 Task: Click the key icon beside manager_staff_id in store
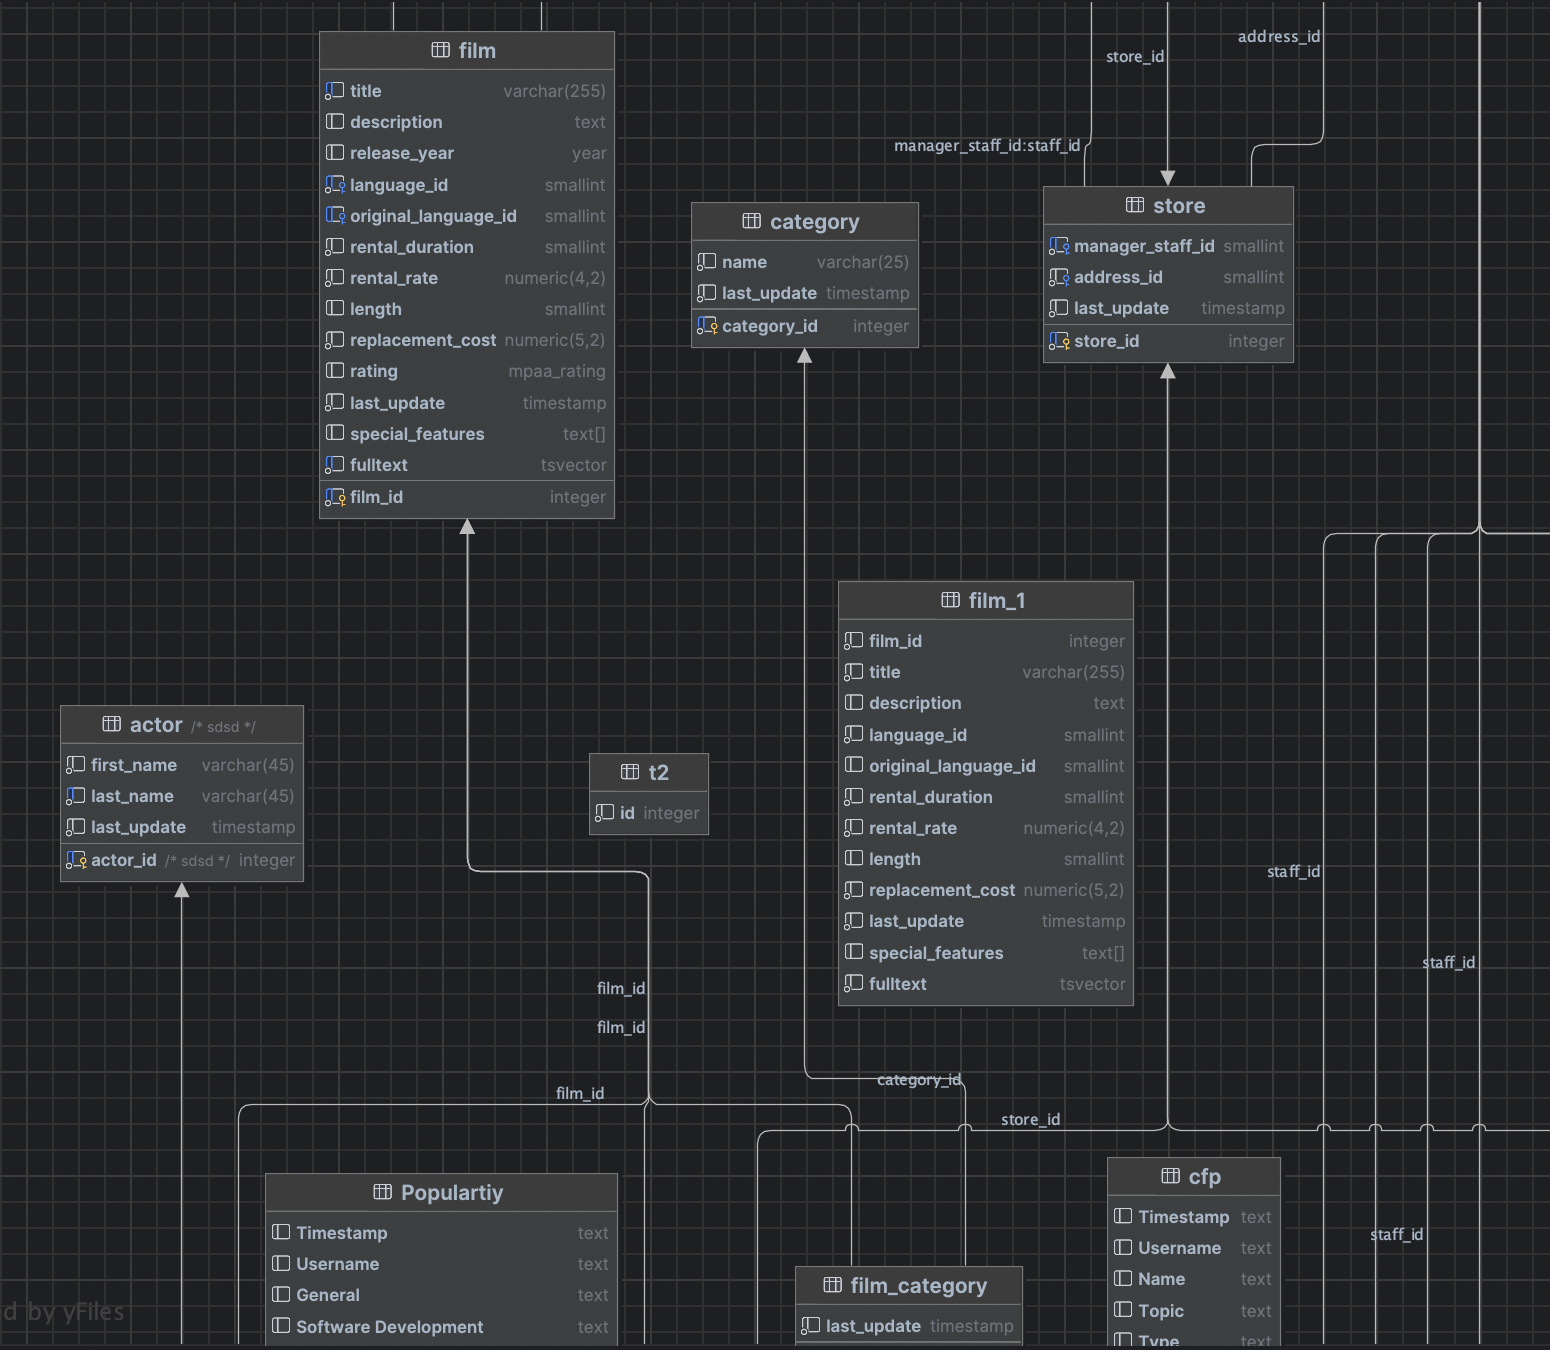pyautogui.click(x=1060, y=246)
